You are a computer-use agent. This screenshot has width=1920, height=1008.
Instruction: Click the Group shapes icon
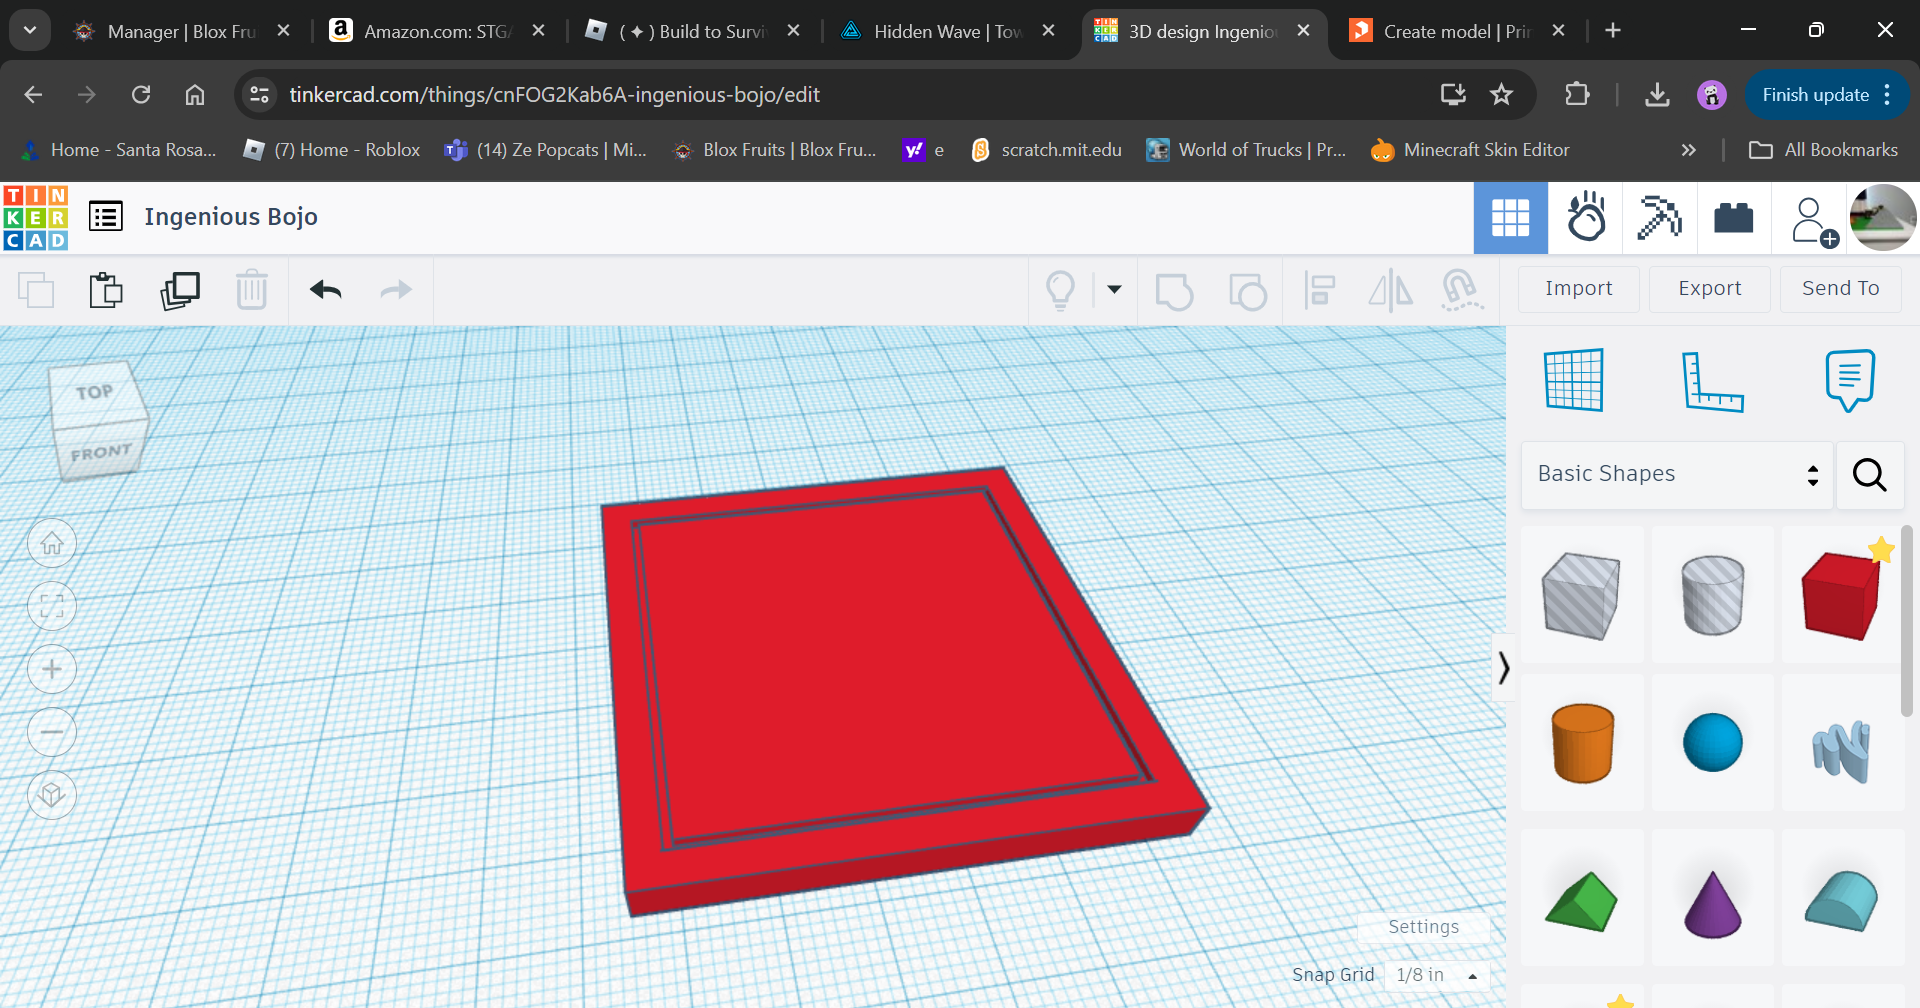1174,291
